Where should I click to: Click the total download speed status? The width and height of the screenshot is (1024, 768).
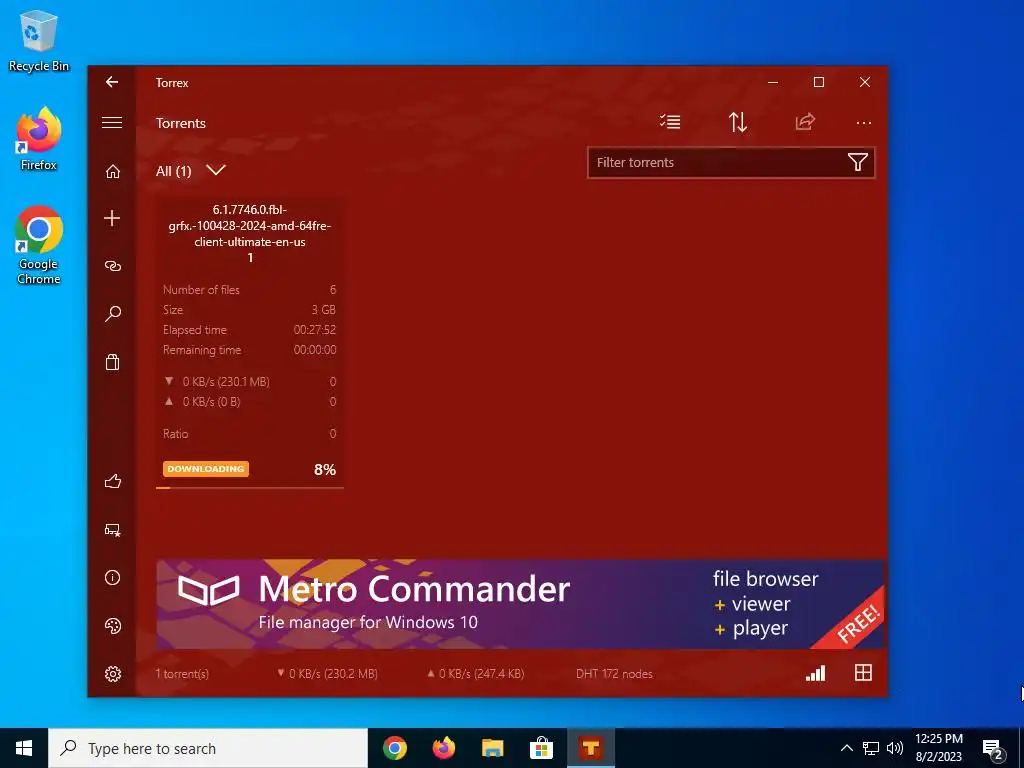coord(327,674)
